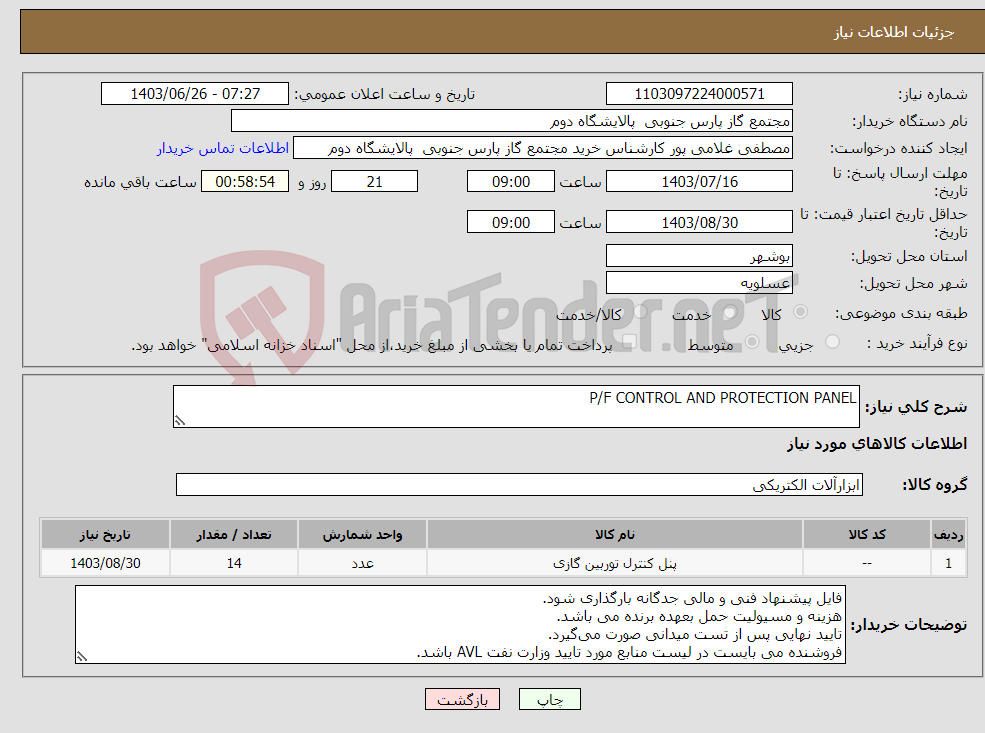Screen dimensions: 985x733
Task: Click the resize handle of buyer notes box
Action: [x=82, y=656]
